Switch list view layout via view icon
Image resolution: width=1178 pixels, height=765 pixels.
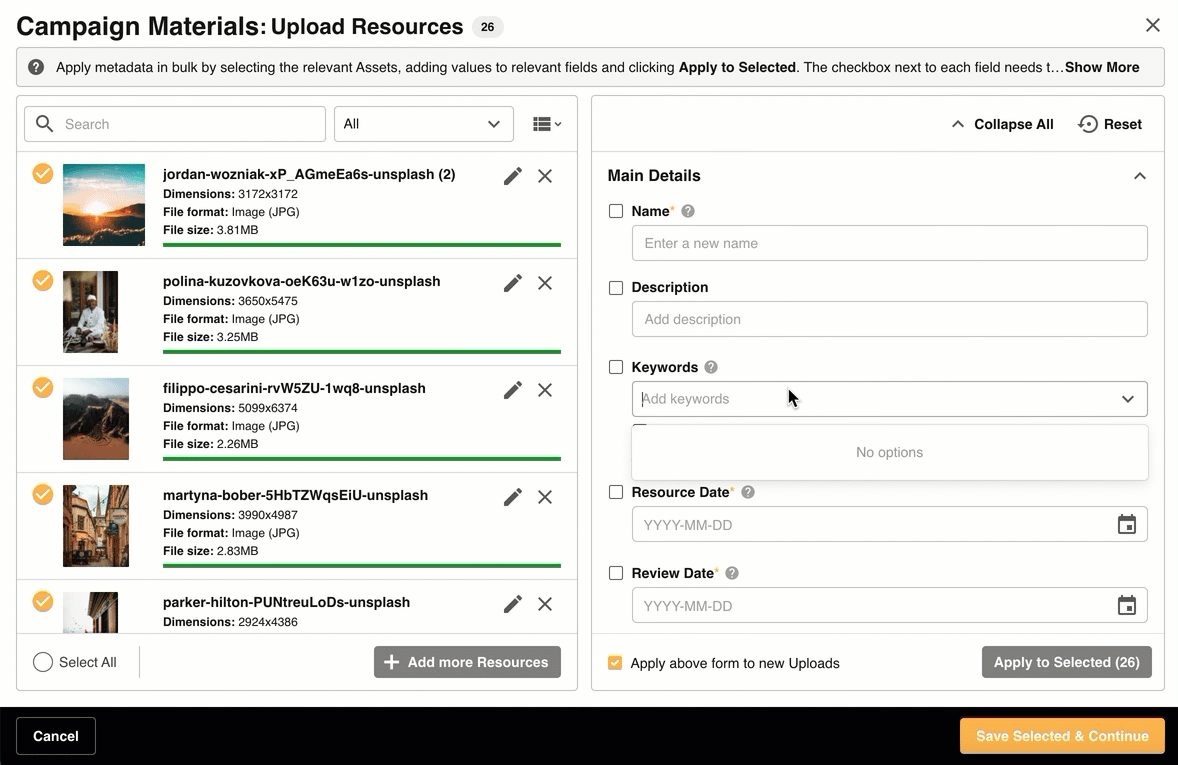click(546, 124)
